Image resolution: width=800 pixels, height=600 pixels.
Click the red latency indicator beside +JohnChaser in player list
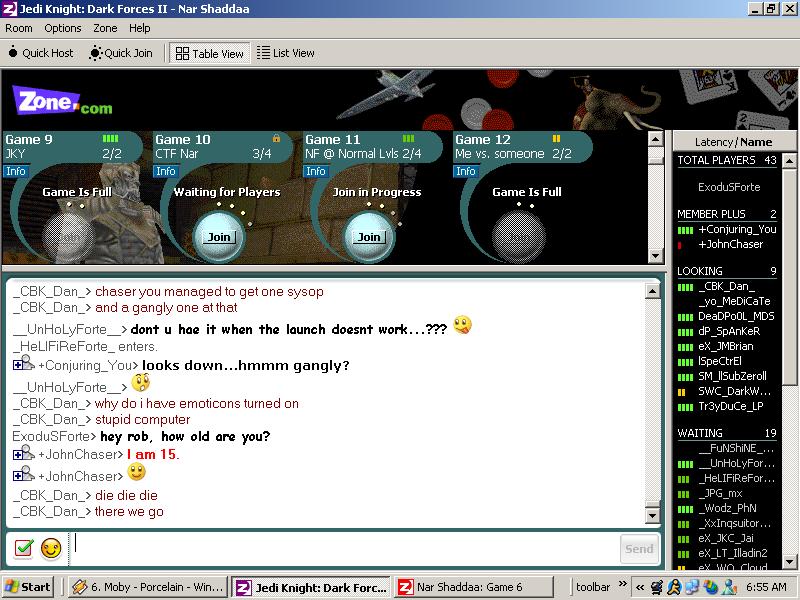(680, 245)
